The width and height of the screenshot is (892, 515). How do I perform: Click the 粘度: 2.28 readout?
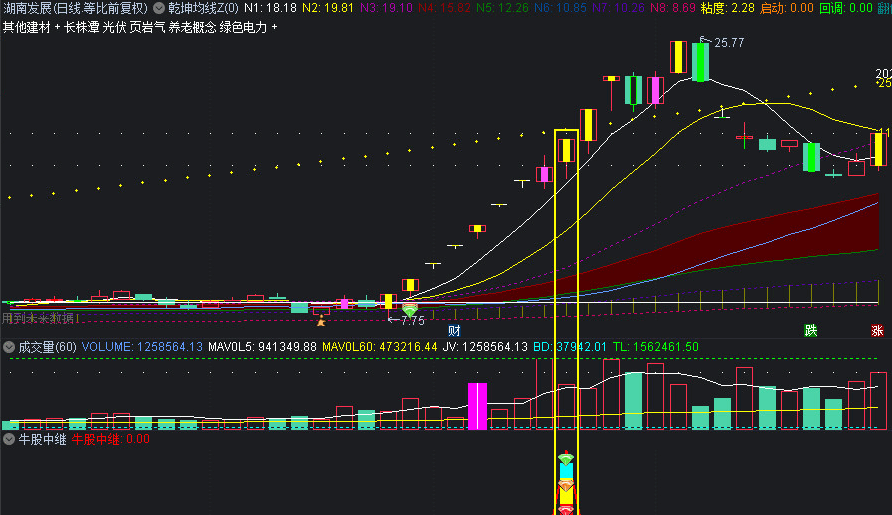click(x=728, y=8)
